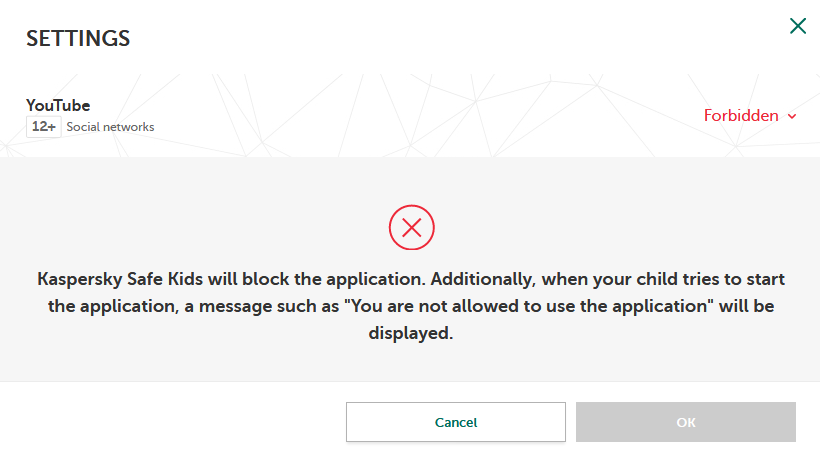
Task: Open the Forbidden access dropdown
Action: [x=741, y=116]
